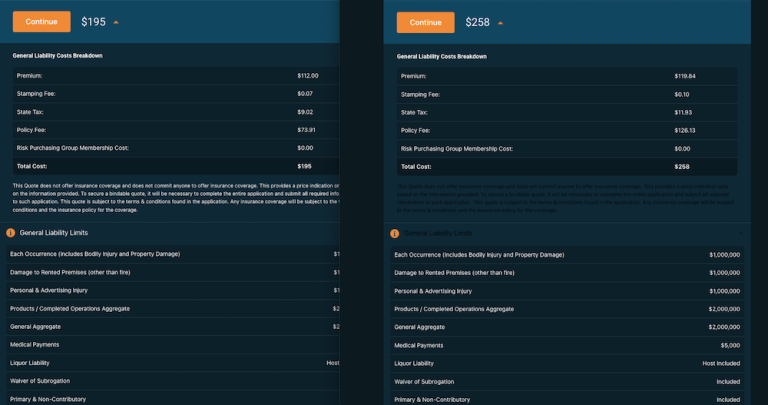Screen dimensions: 768x405
Task: Click the General Aggregate $2,000,000 row
Action: click(565, 327)
